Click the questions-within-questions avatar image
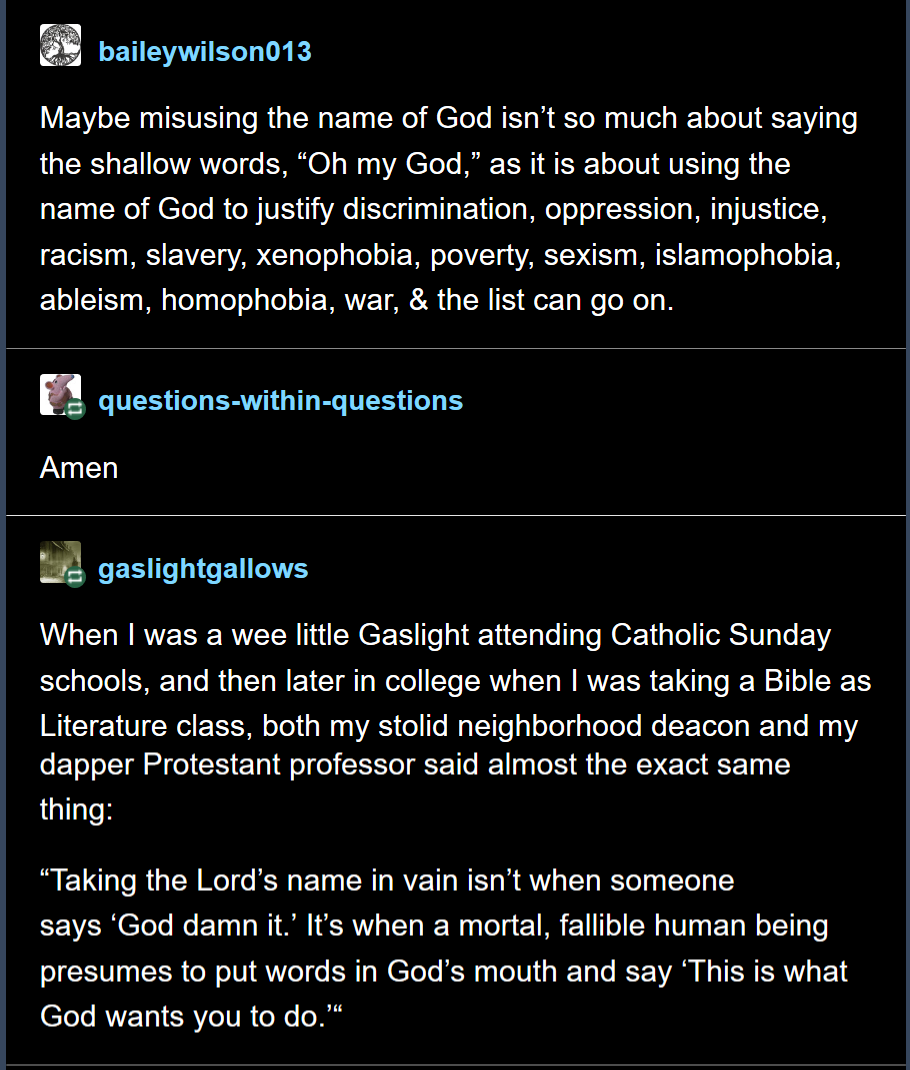The image size is (910, 1070). (60, 394)
